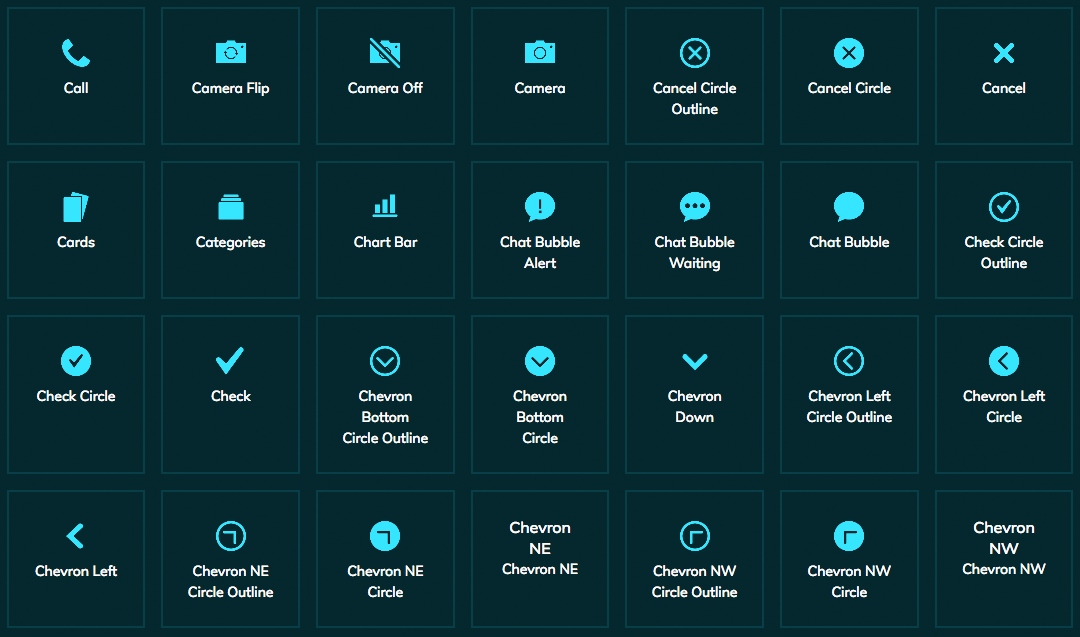Screen dimensions: 1080x637
Task: Select Chevron Bottom Circle Outline icon
Action: (x=385, y=361)
